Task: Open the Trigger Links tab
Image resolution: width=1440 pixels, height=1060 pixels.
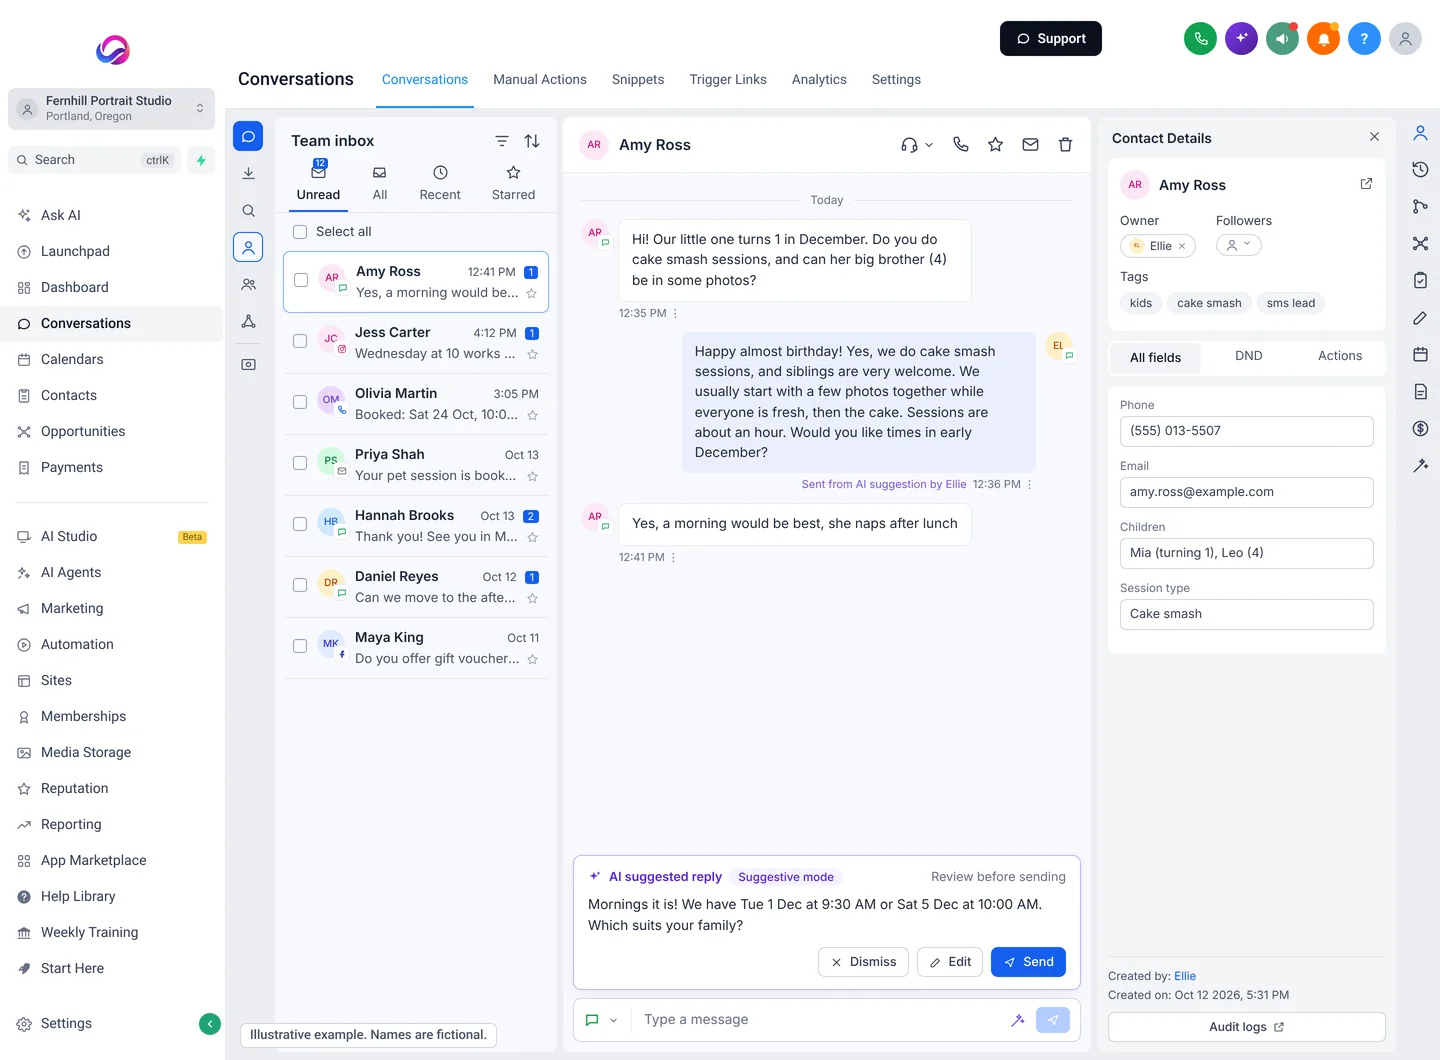Action: (x=728, y=79)
